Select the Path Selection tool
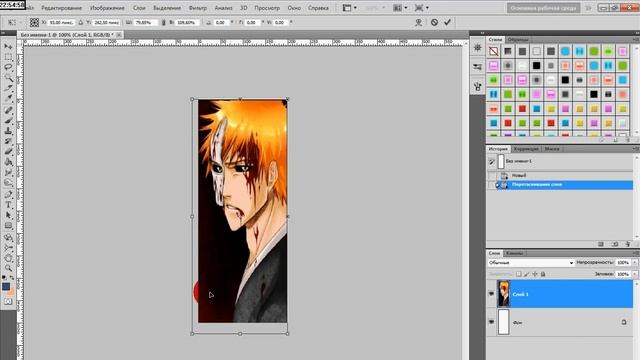640x360 pixels. tap(8, 215)
